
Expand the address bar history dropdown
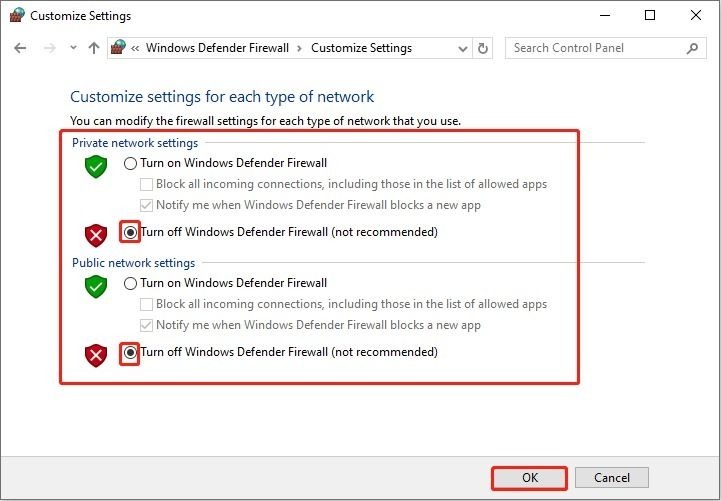[x=462, y=48]
